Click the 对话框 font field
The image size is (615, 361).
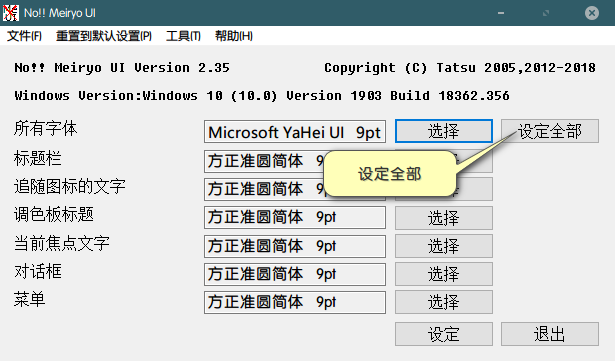295,274
